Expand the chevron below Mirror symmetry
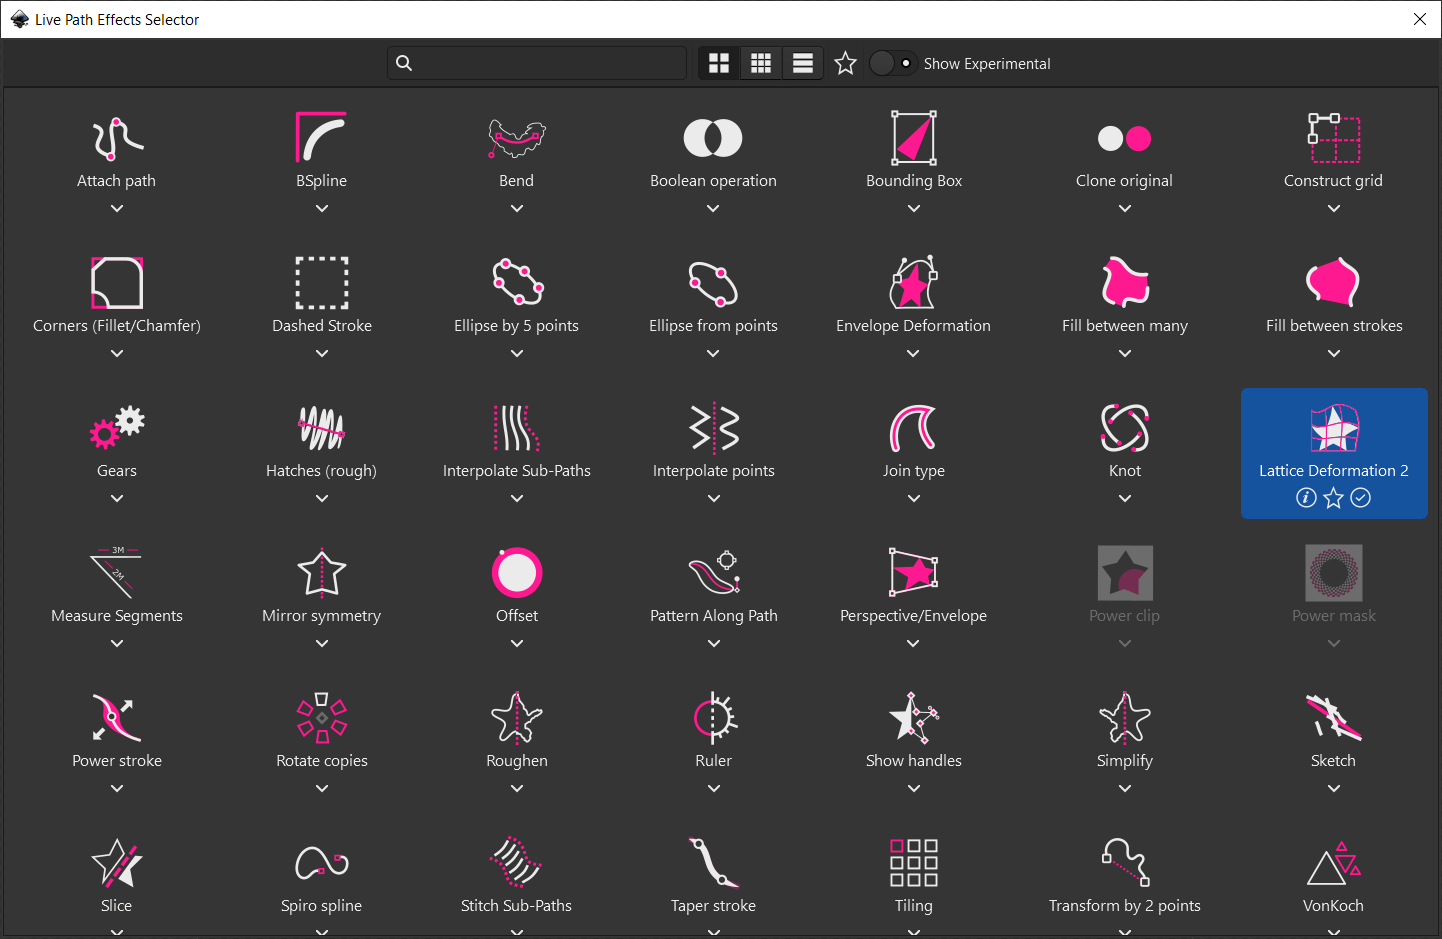Image resolution: width=1442 pixels, height=939 pixels. pos(322,644)
